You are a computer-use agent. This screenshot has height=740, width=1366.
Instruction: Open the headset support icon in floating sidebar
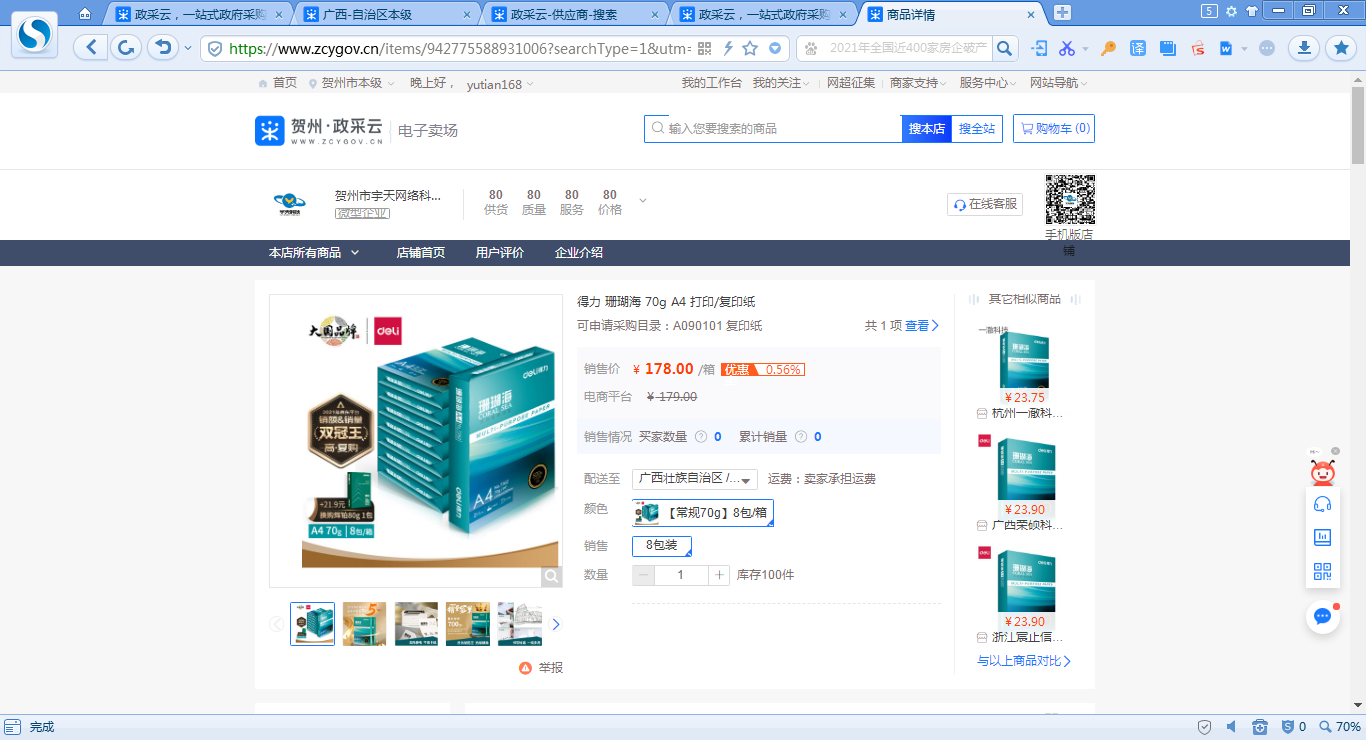click(x=1322, y=504)
